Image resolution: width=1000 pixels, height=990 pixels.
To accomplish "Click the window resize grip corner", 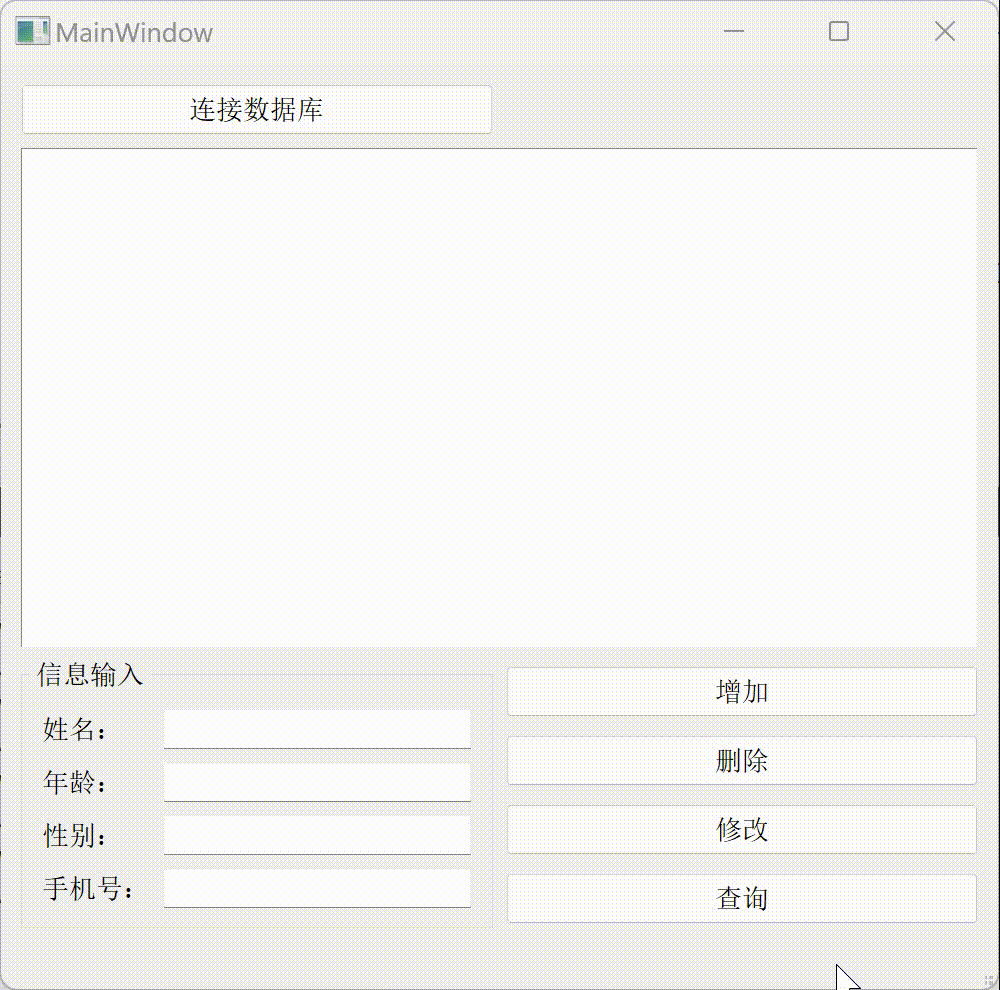I will 990,980.
